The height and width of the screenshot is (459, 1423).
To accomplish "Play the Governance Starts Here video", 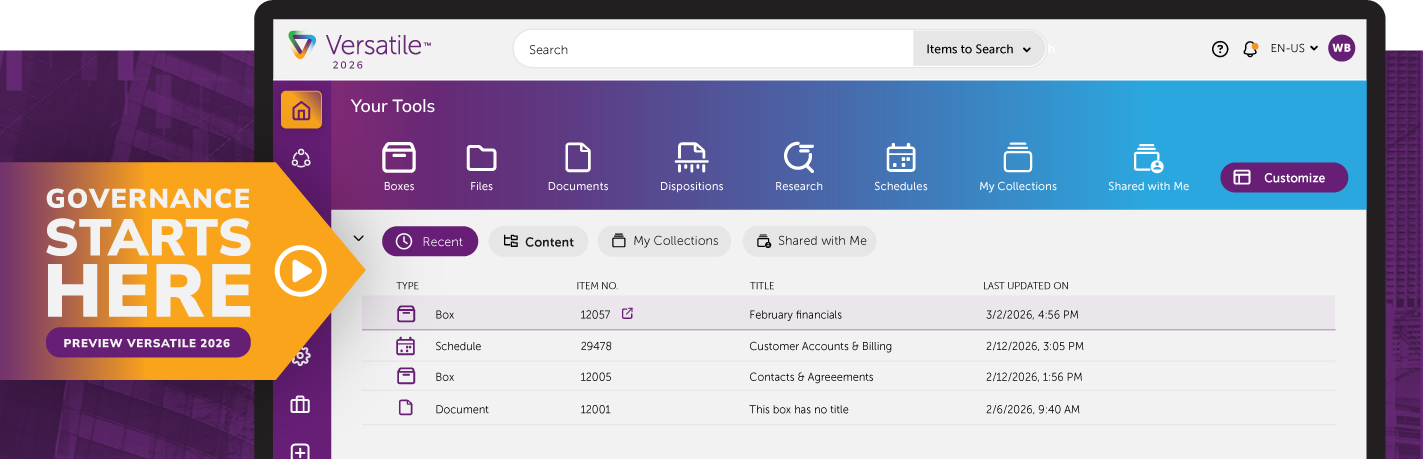I will 300,270.
